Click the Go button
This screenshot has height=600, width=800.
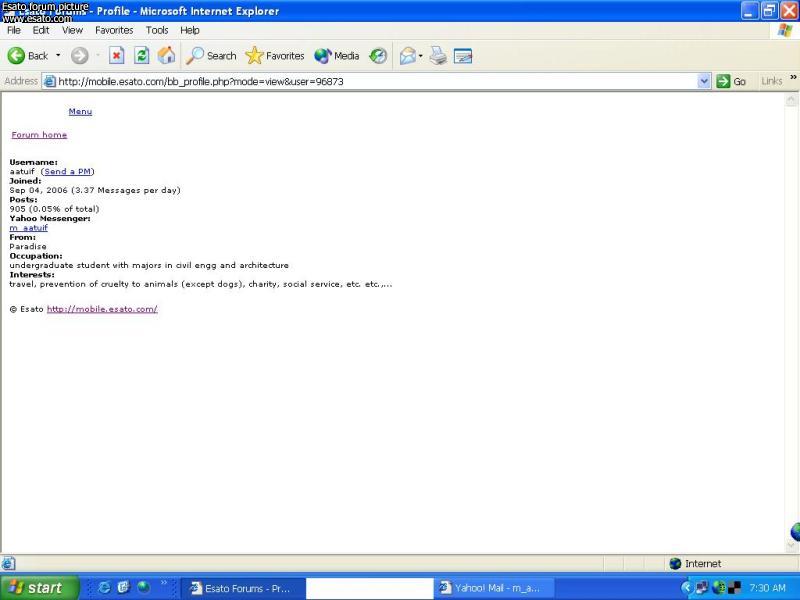(731, 81)
